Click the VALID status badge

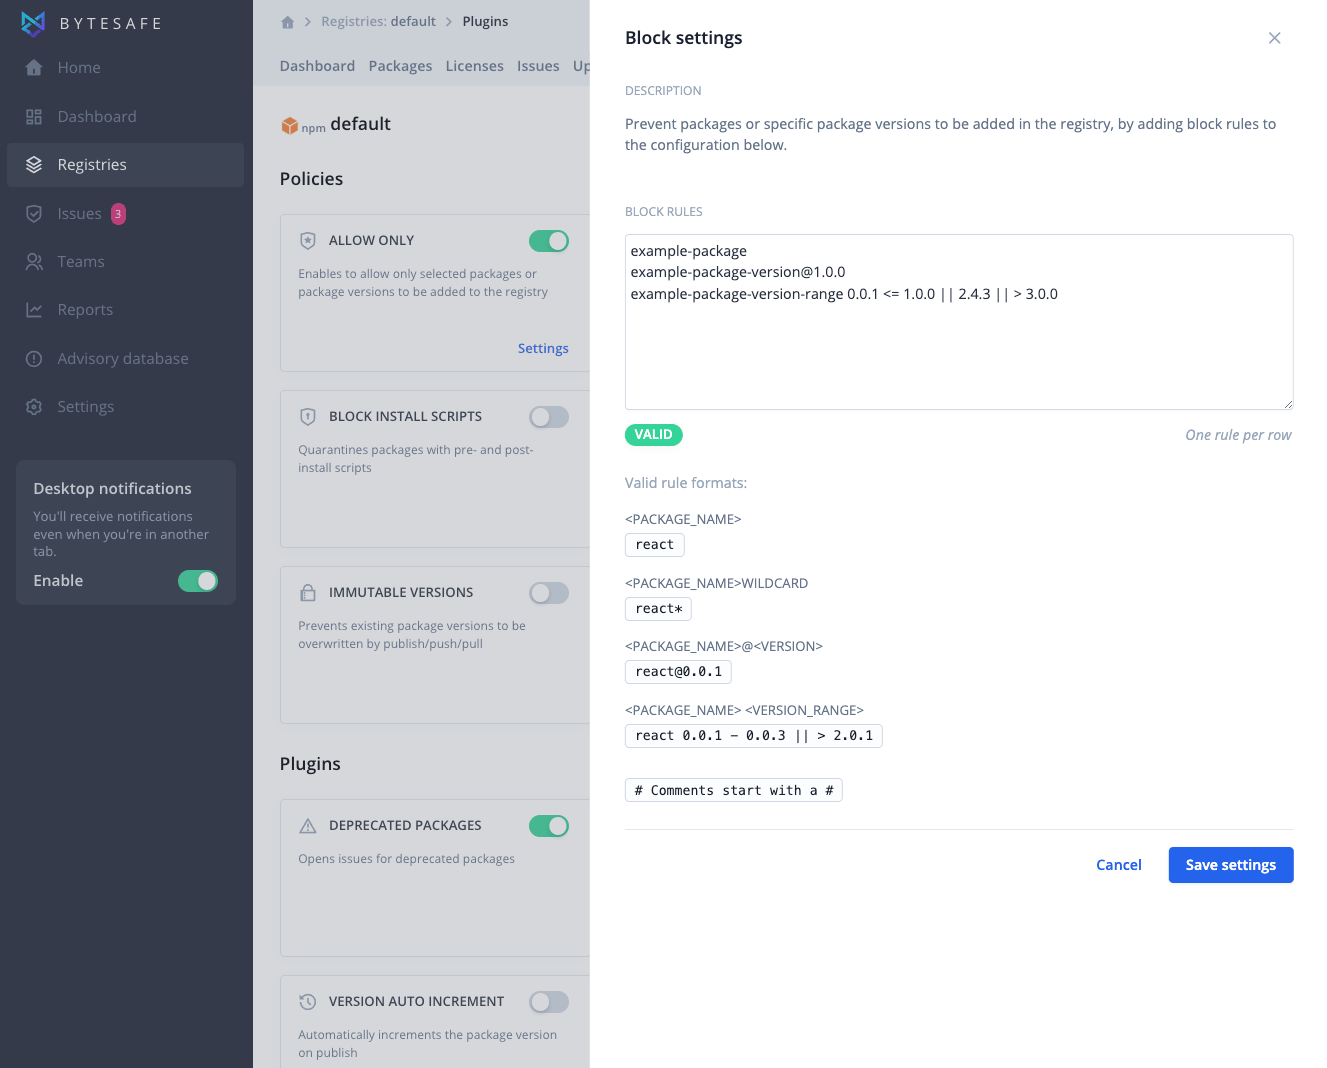653,435
